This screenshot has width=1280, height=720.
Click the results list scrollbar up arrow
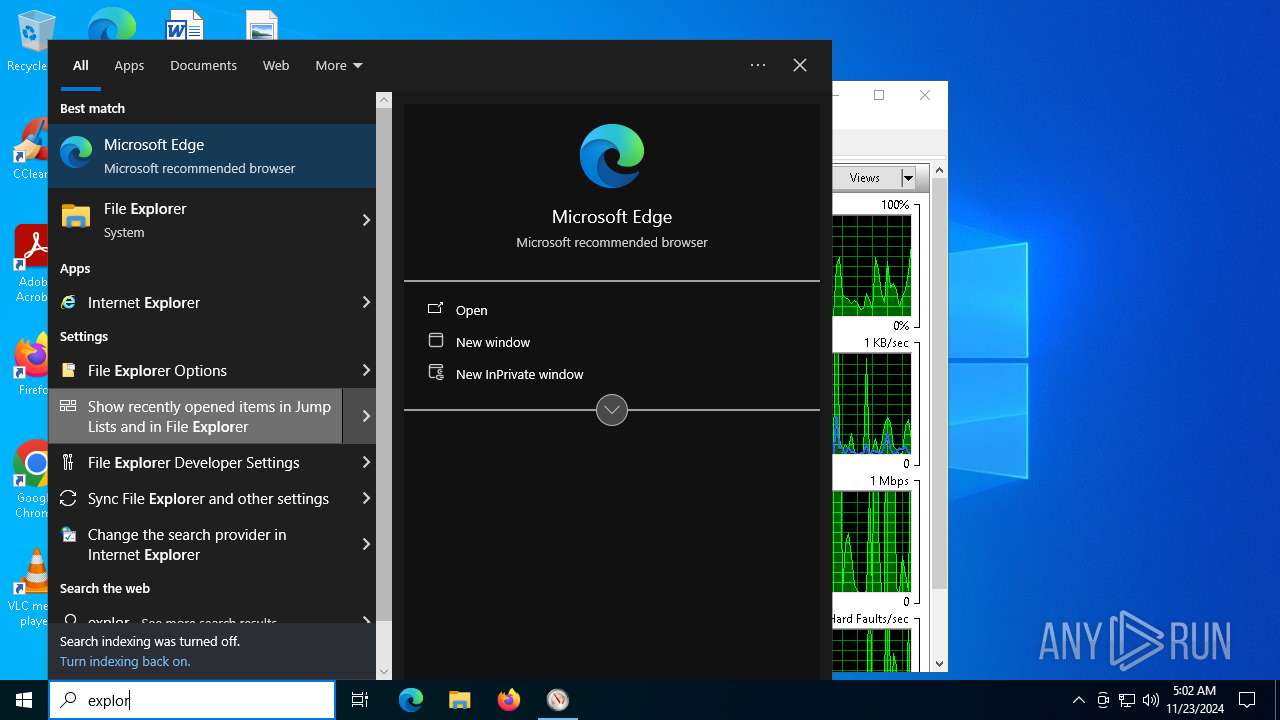pyautogui.click(x=384, y=100)
